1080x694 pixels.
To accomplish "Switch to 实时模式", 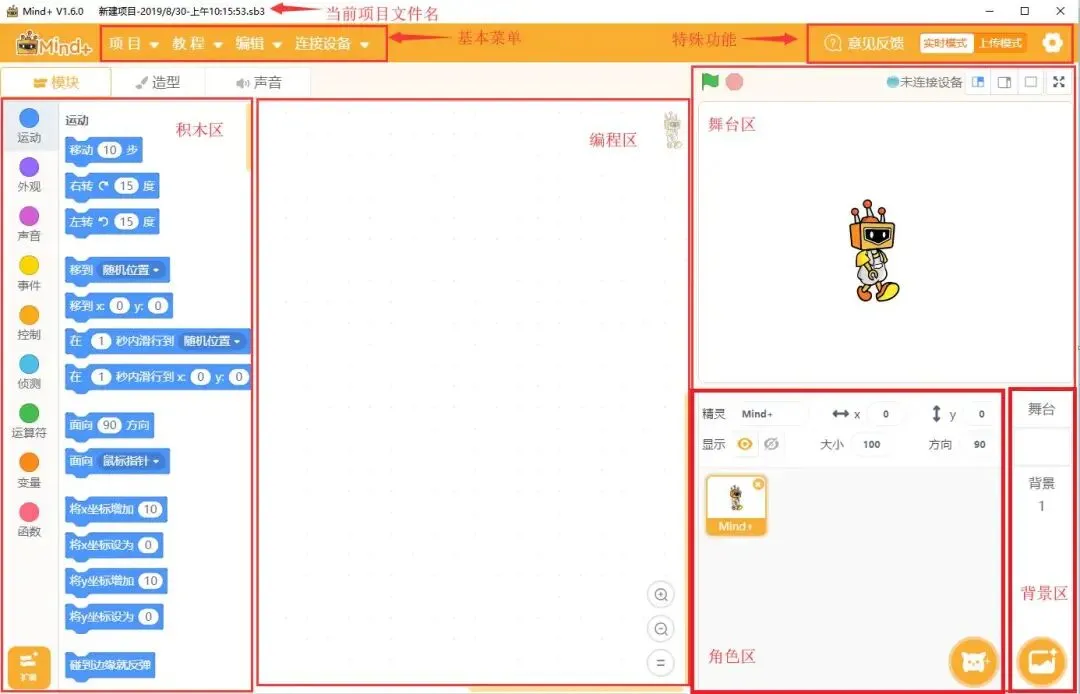I will coord(945,43).
